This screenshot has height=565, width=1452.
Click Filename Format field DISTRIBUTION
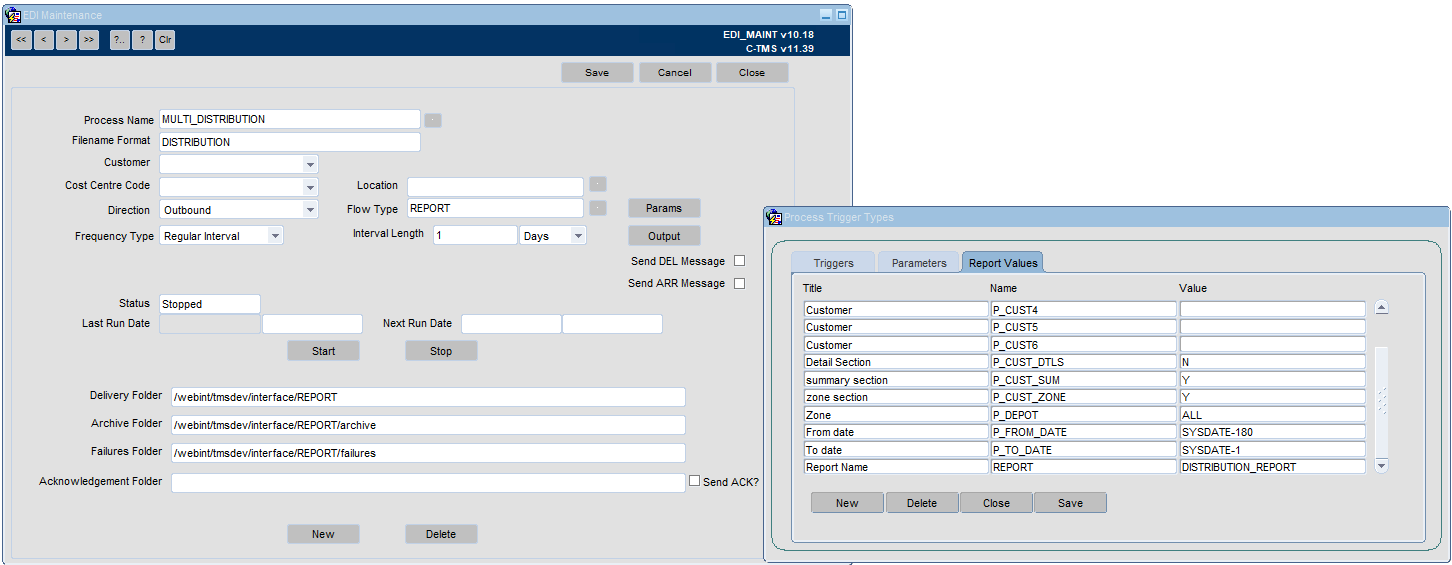(290, 142)
